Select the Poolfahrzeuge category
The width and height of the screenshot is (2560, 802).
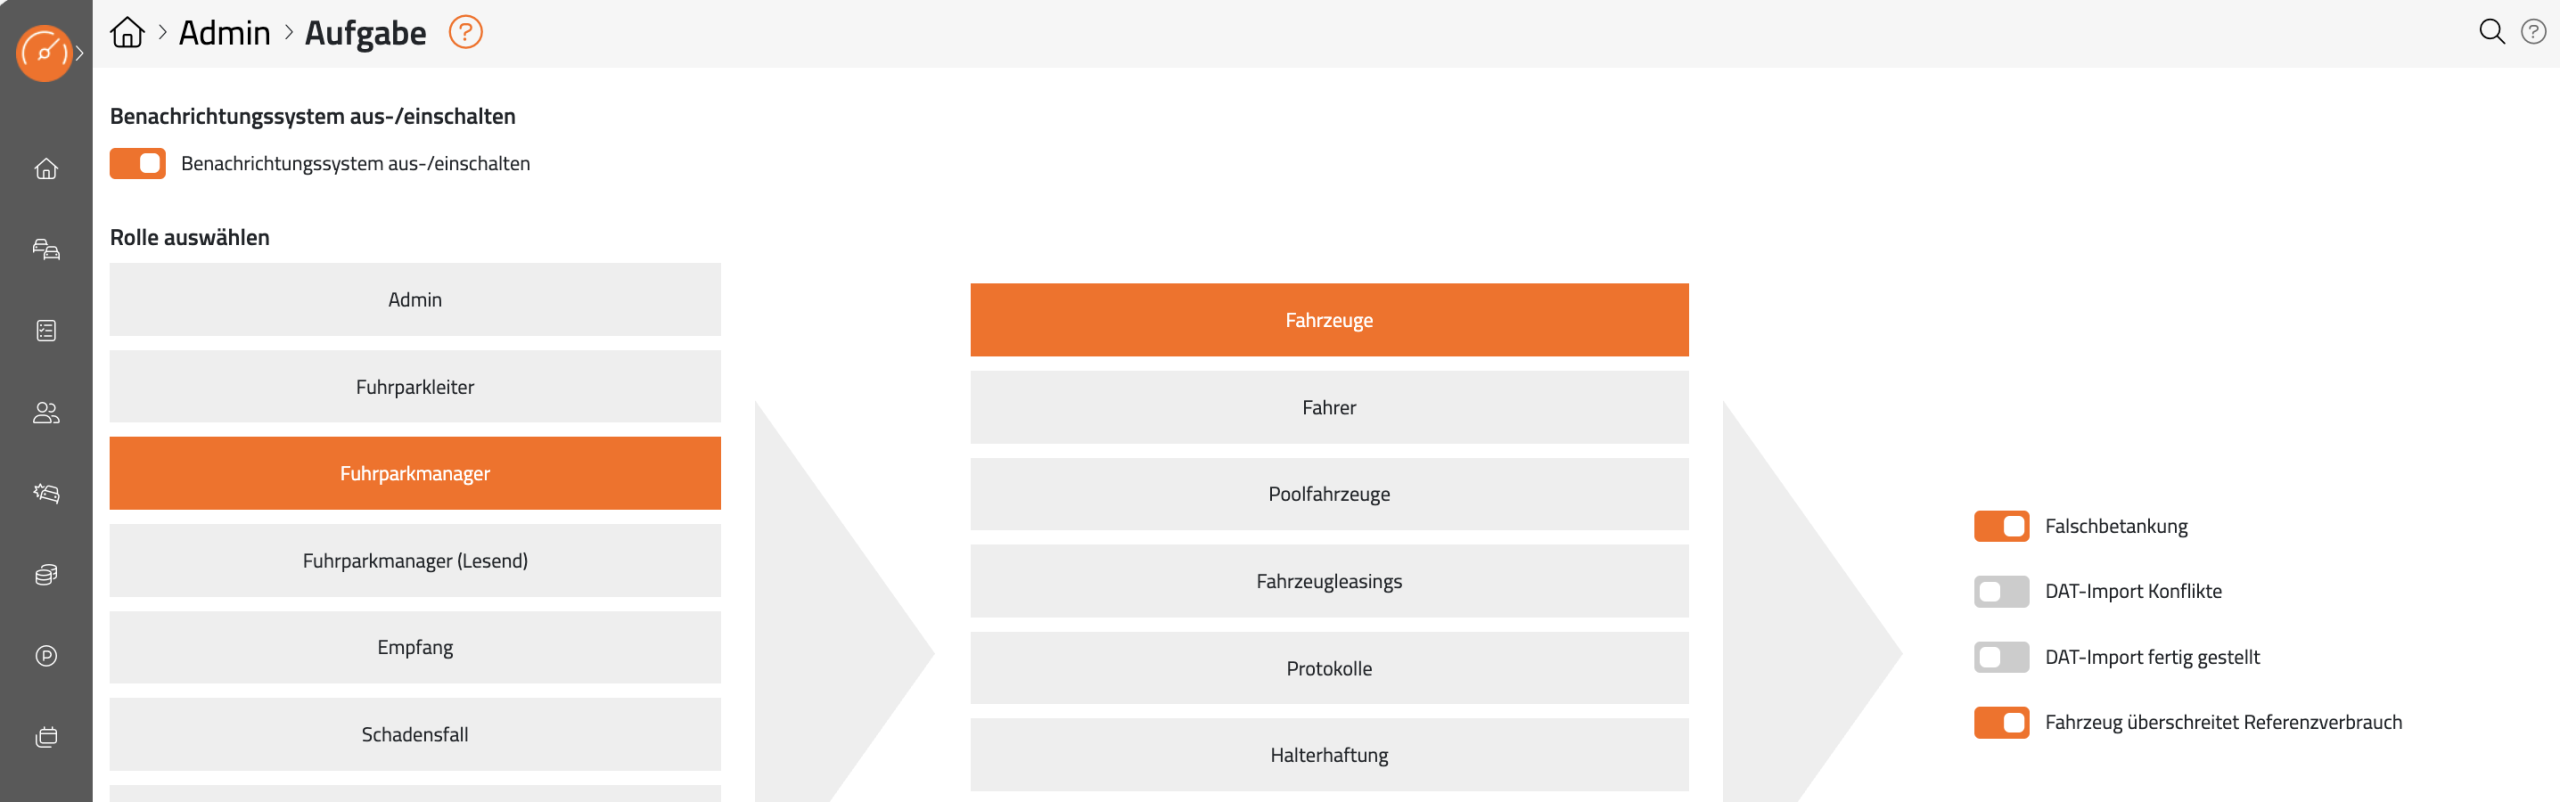[x=1329, y=494]
